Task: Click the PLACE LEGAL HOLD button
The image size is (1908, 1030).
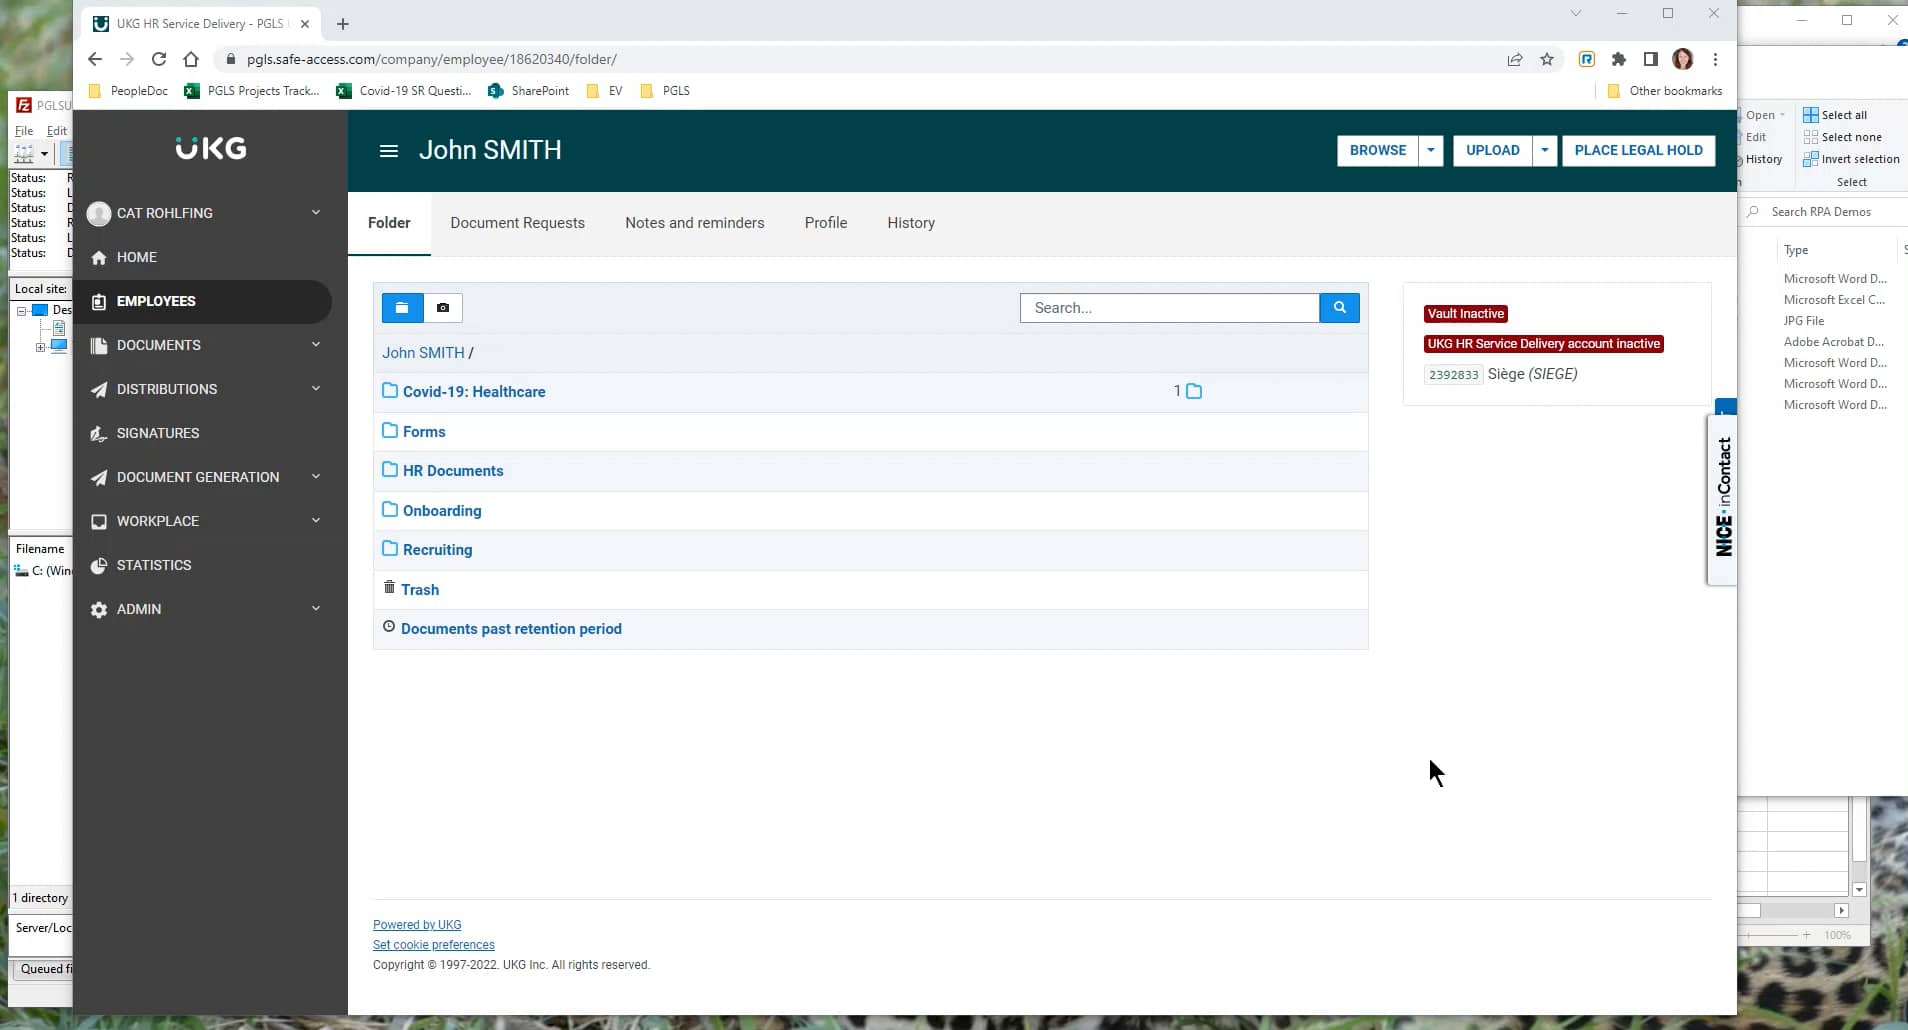Action: 1638,150
